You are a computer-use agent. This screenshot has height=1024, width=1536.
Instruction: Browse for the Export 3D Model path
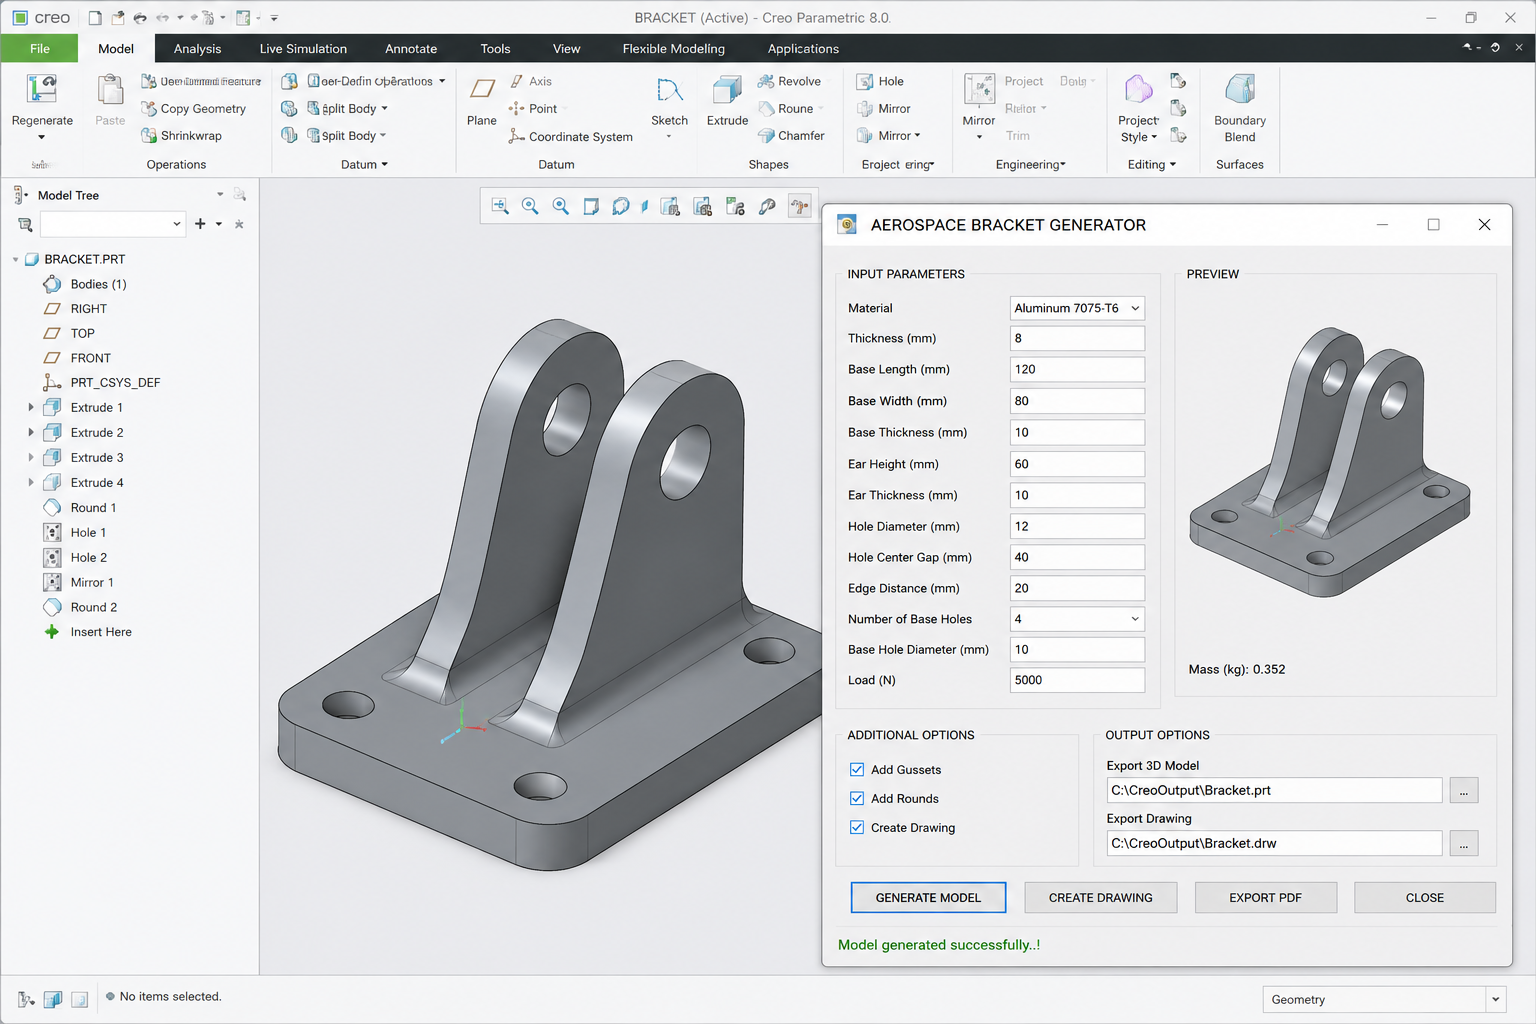[x=1464, y=791]
